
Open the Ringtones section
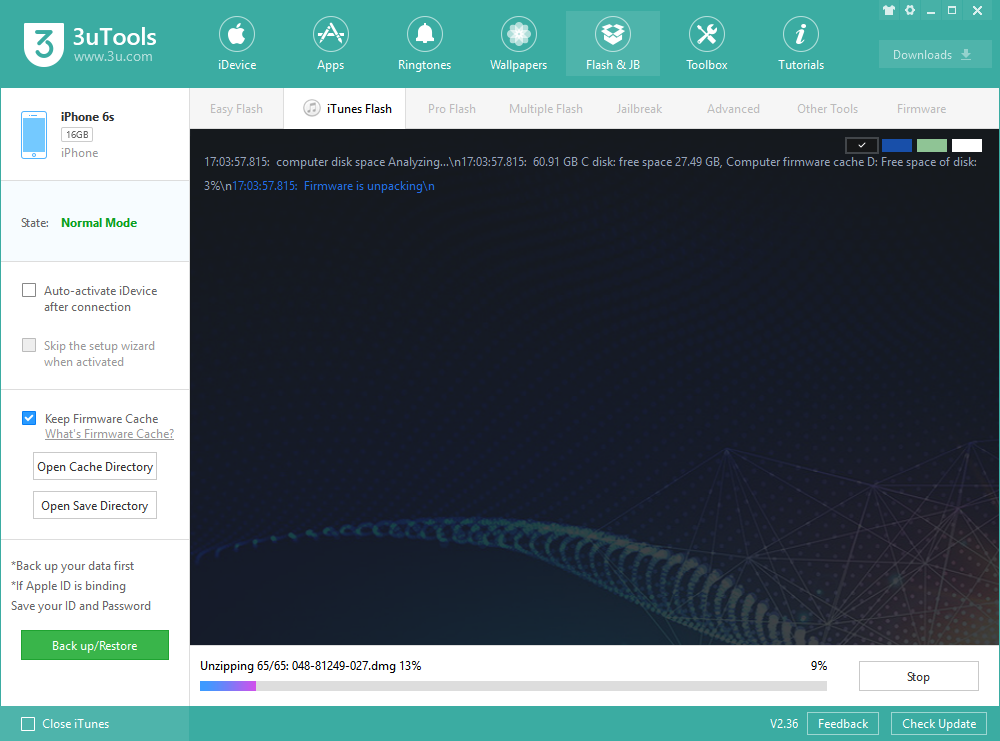click(424, 43)
